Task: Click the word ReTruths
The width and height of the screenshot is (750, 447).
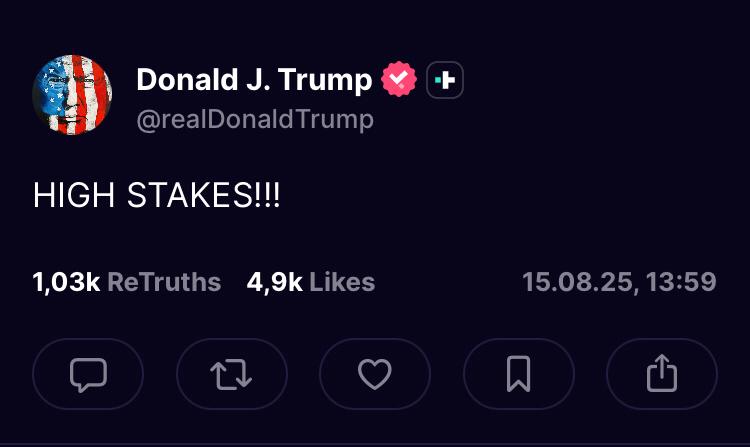Action: 164,282
